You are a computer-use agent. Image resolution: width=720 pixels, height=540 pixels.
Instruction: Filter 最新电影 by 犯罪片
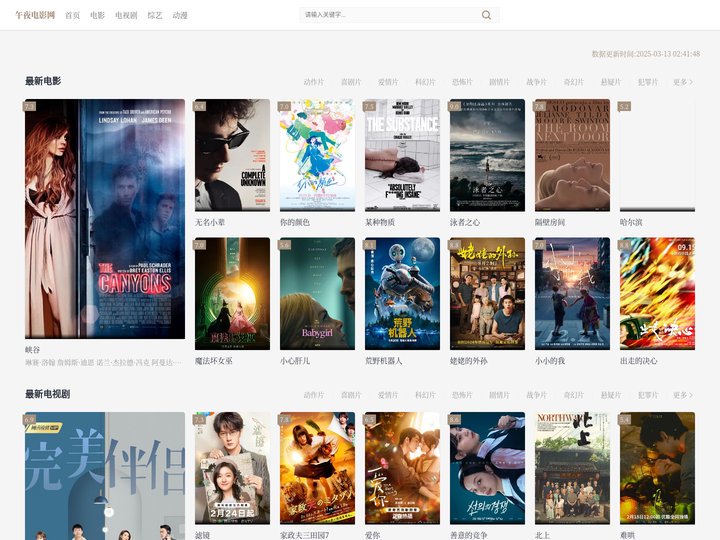click(648, 82)
